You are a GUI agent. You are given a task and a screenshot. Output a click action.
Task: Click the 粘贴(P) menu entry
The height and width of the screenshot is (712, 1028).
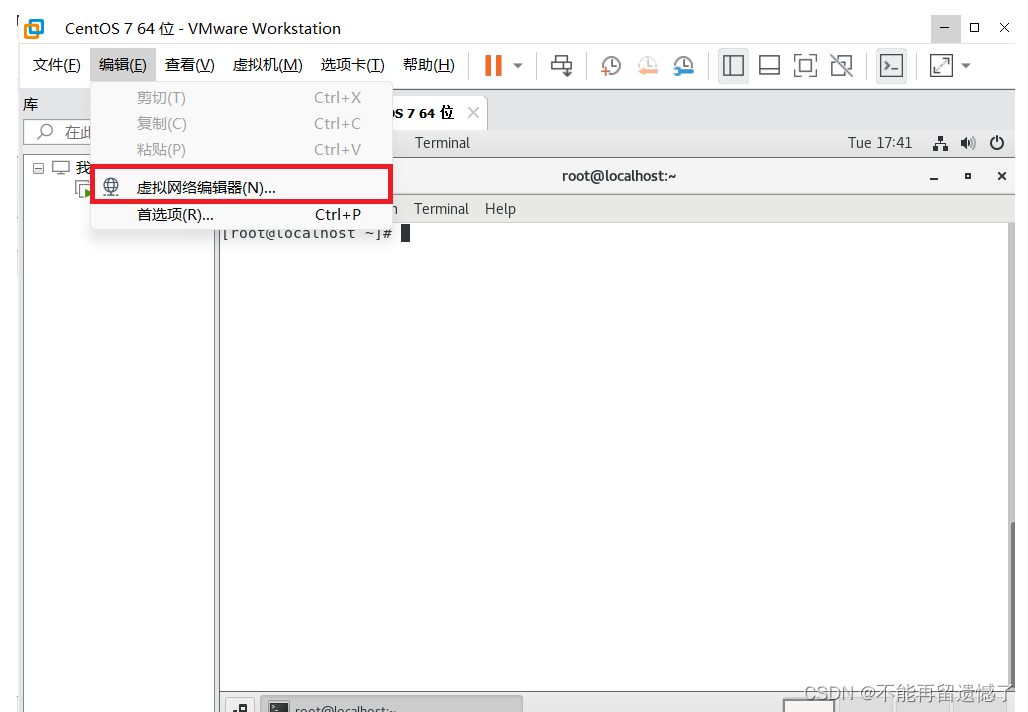(242, 150)
